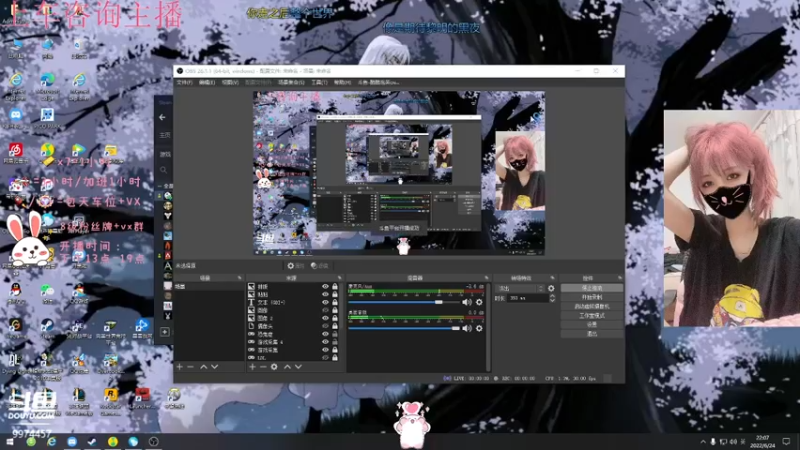
Task: Add a new source with the plus icon
Action: point(252,367)
